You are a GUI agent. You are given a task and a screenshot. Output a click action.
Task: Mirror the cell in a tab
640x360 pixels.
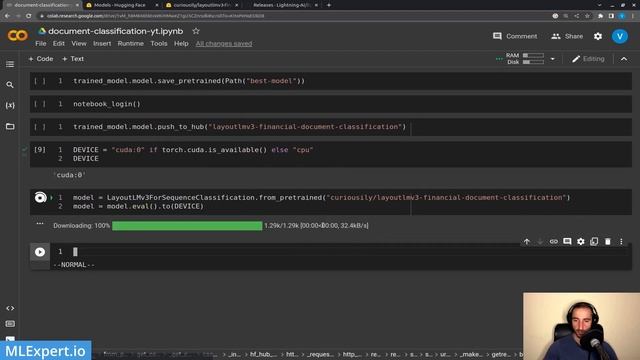point(594,242)
